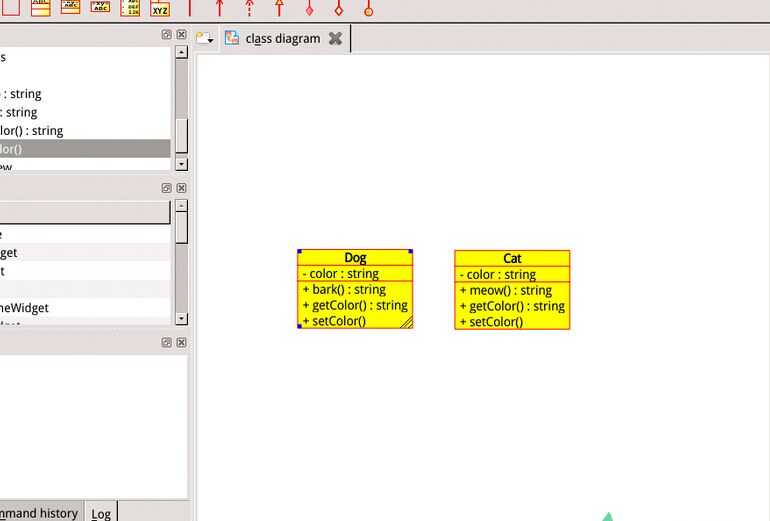
Task: Close the top tree view panel
Action: click(x=181, y=34)
